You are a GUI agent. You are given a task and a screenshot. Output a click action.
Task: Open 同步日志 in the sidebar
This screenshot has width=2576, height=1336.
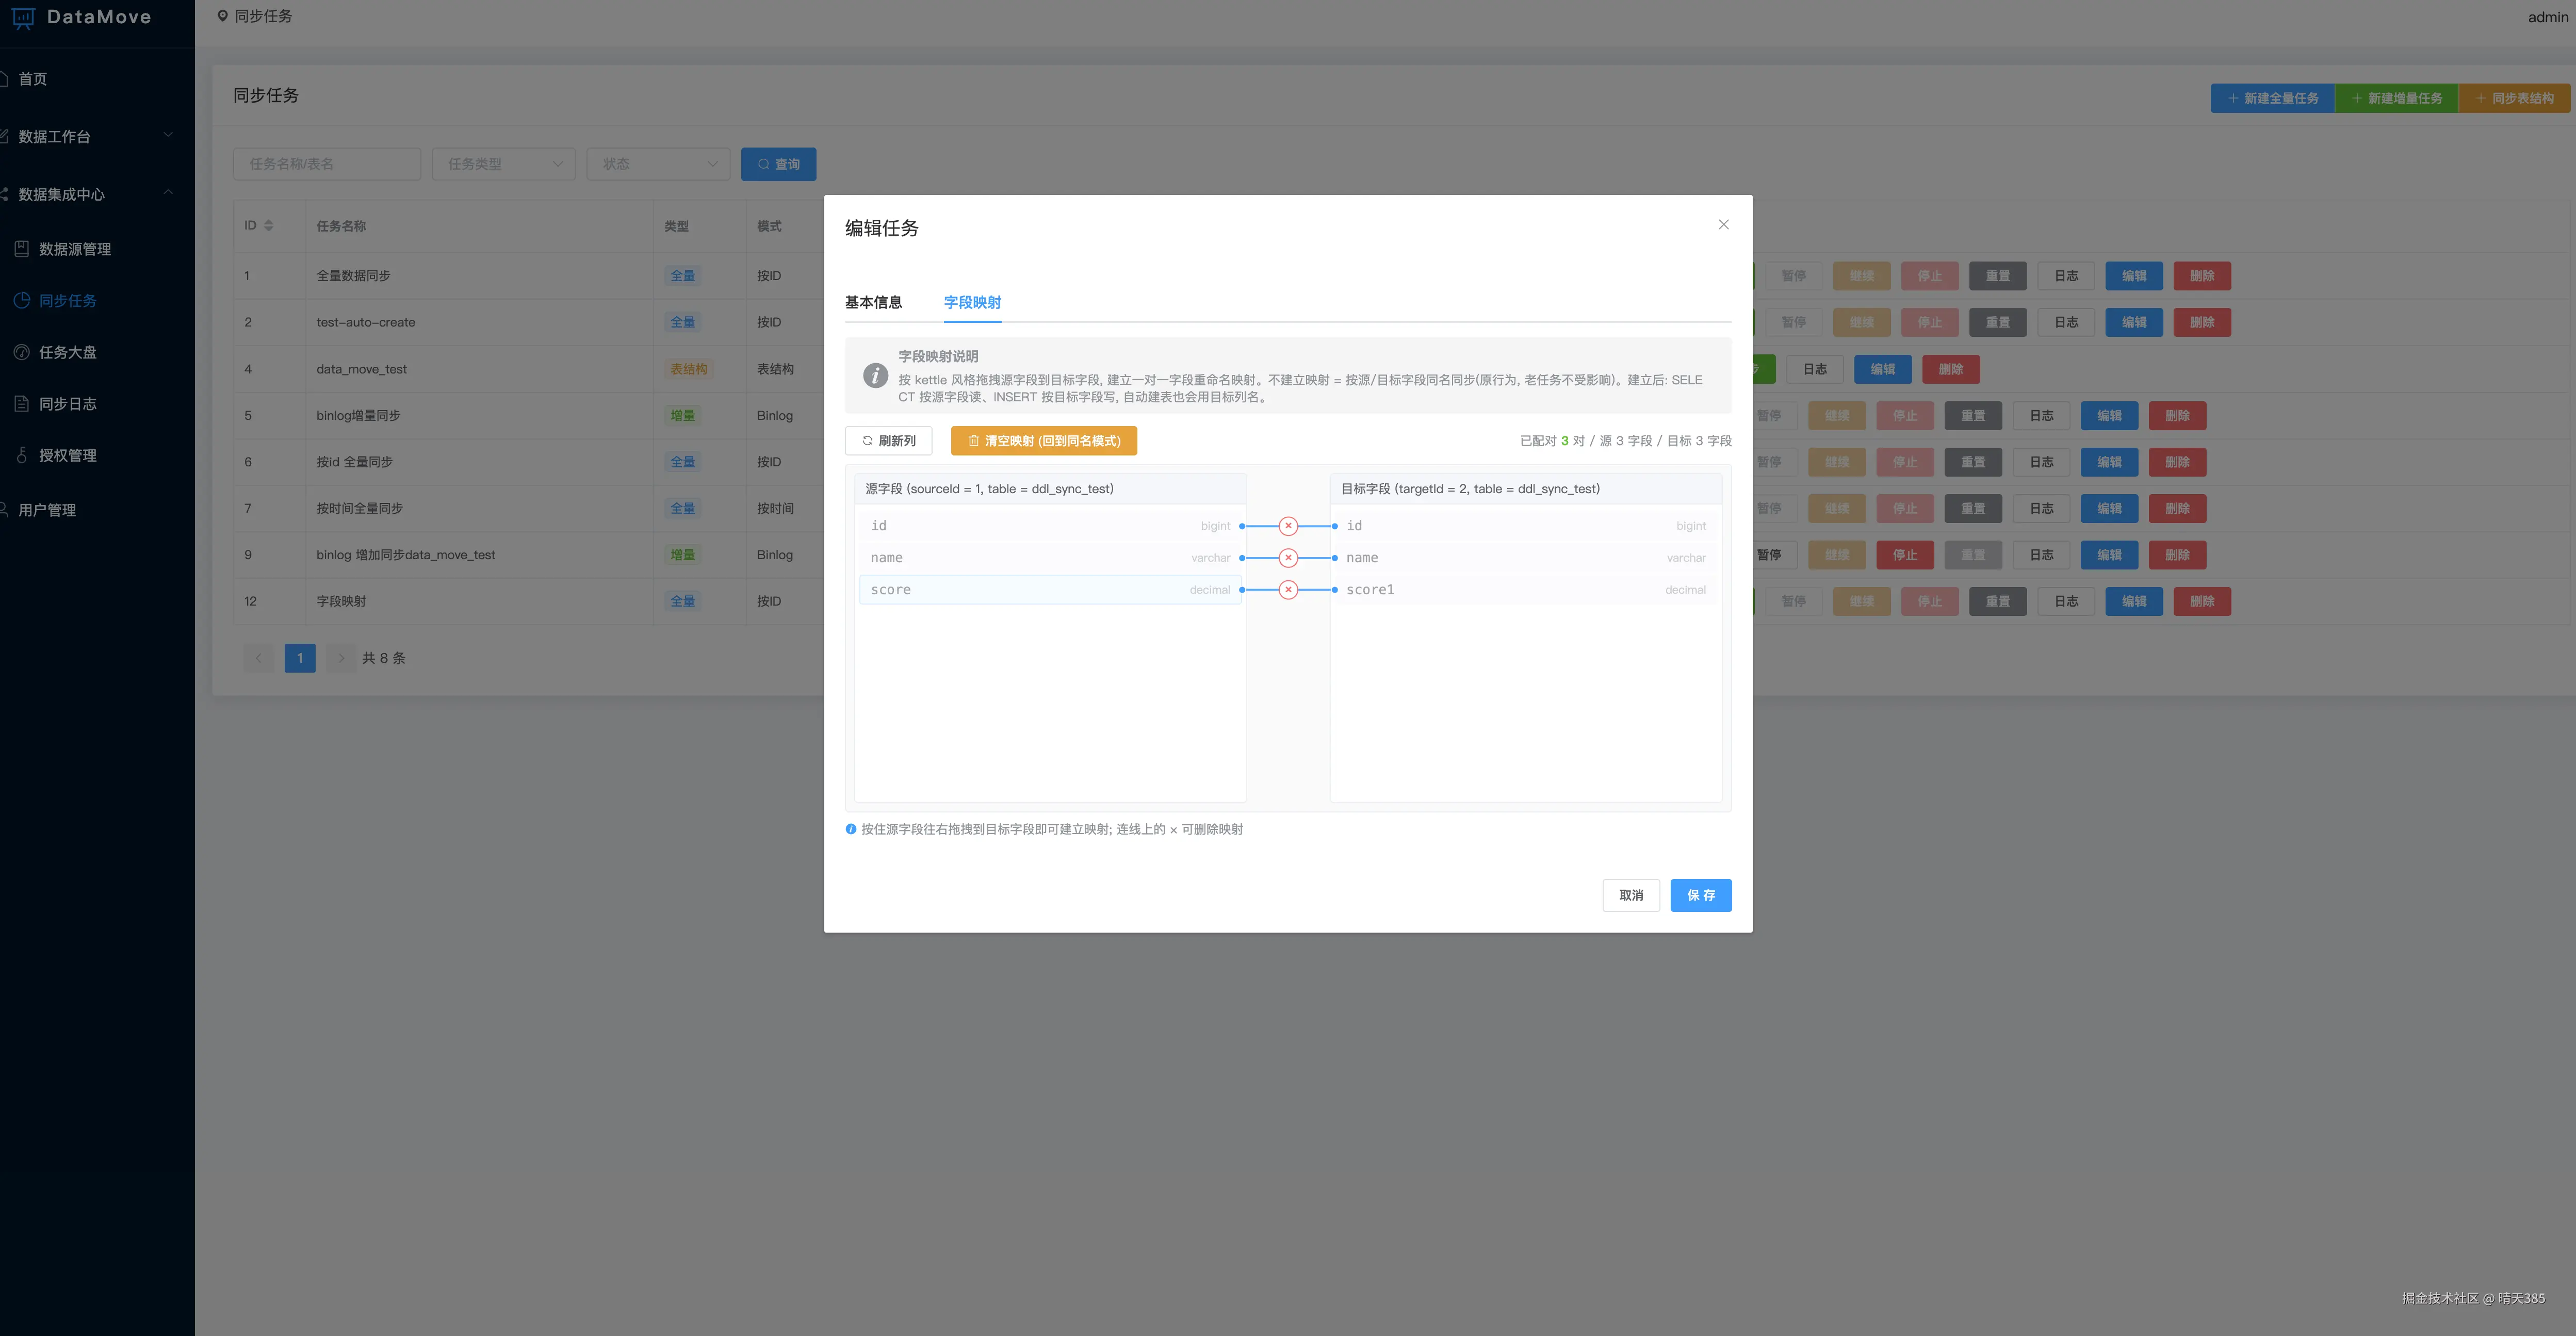pos(68,404)
